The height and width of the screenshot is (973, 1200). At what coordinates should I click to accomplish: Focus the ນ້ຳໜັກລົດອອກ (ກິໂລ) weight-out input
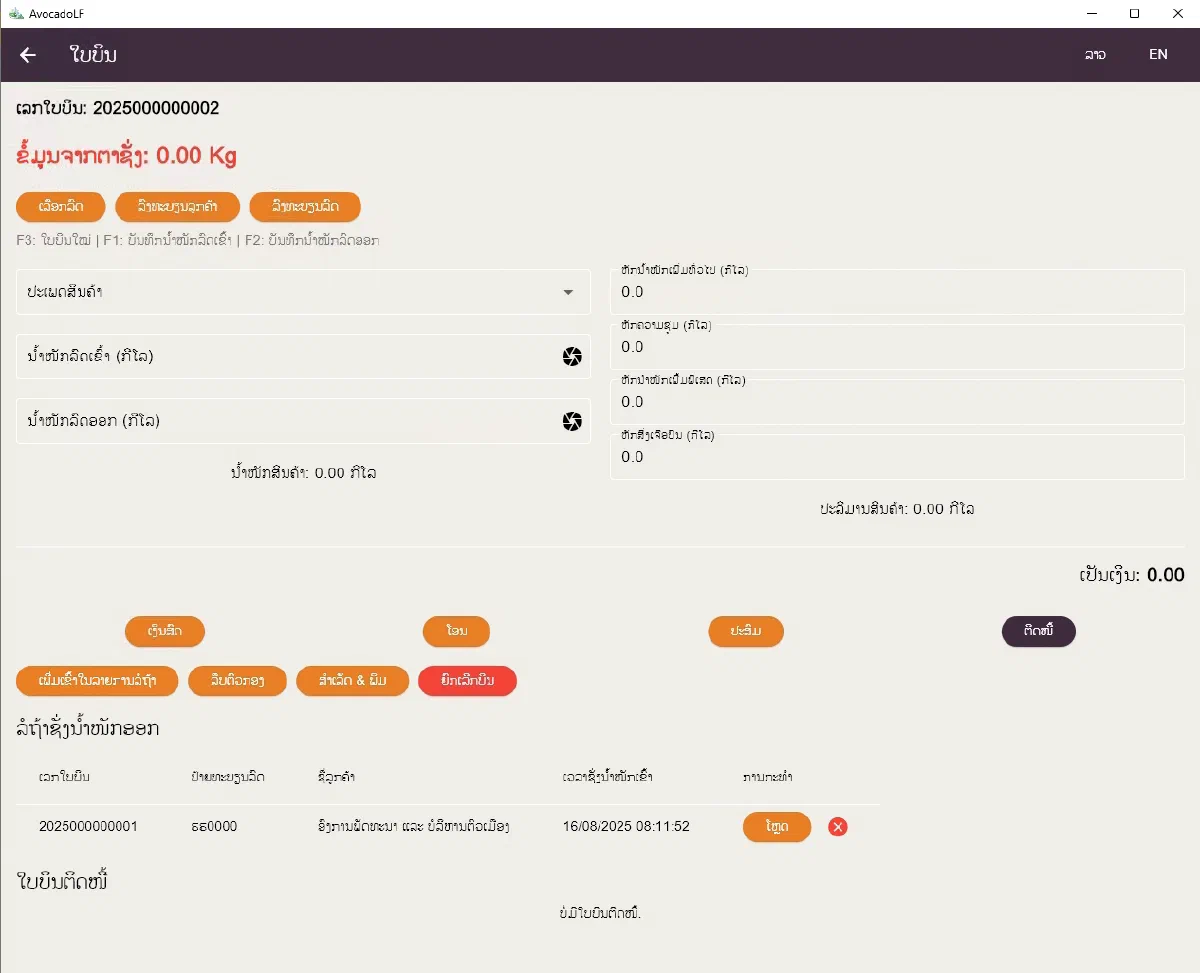(x=303, y=422)
